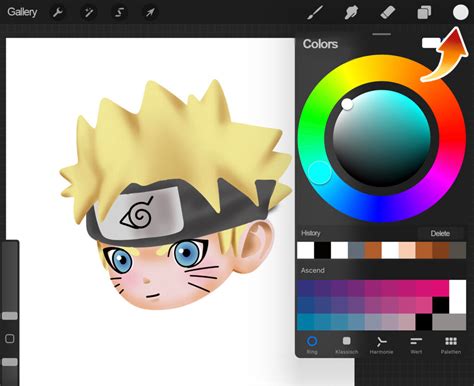Screen dimensions: 474x386
Task: Pick the gray swatch in Ascend palette
Action: [x=449, y=322]
